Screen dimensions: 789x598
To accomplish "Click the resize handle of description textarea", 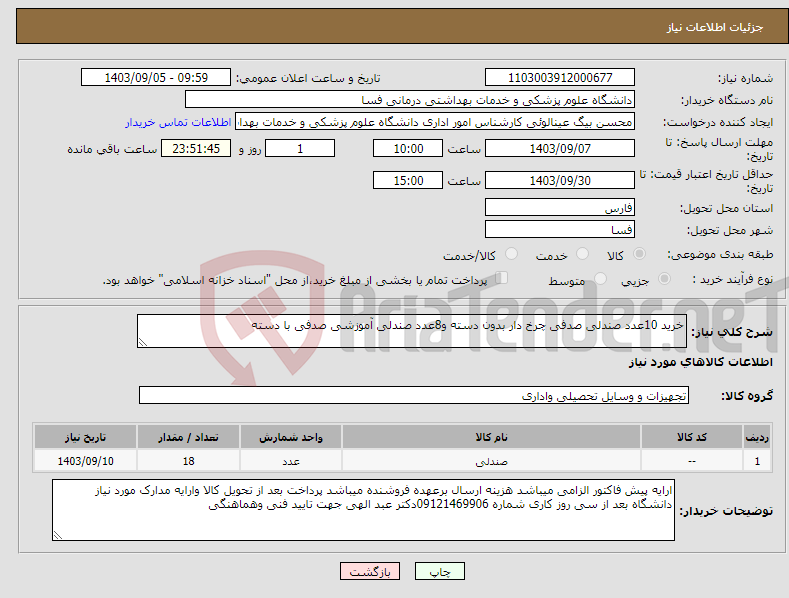I will pos(143,342).
